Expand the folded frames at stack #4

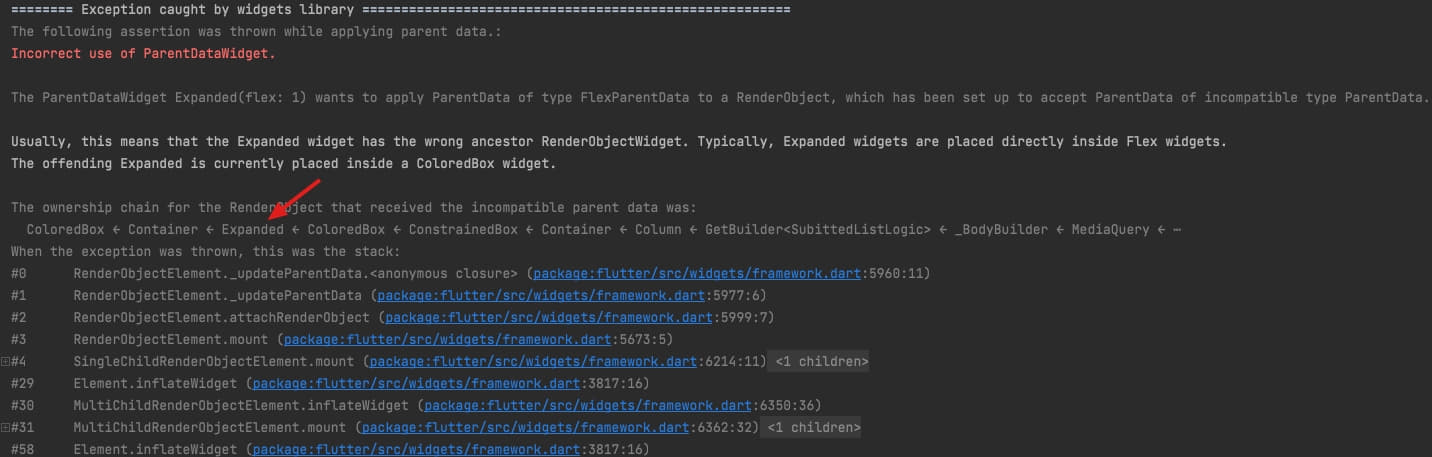coord(5,361)
